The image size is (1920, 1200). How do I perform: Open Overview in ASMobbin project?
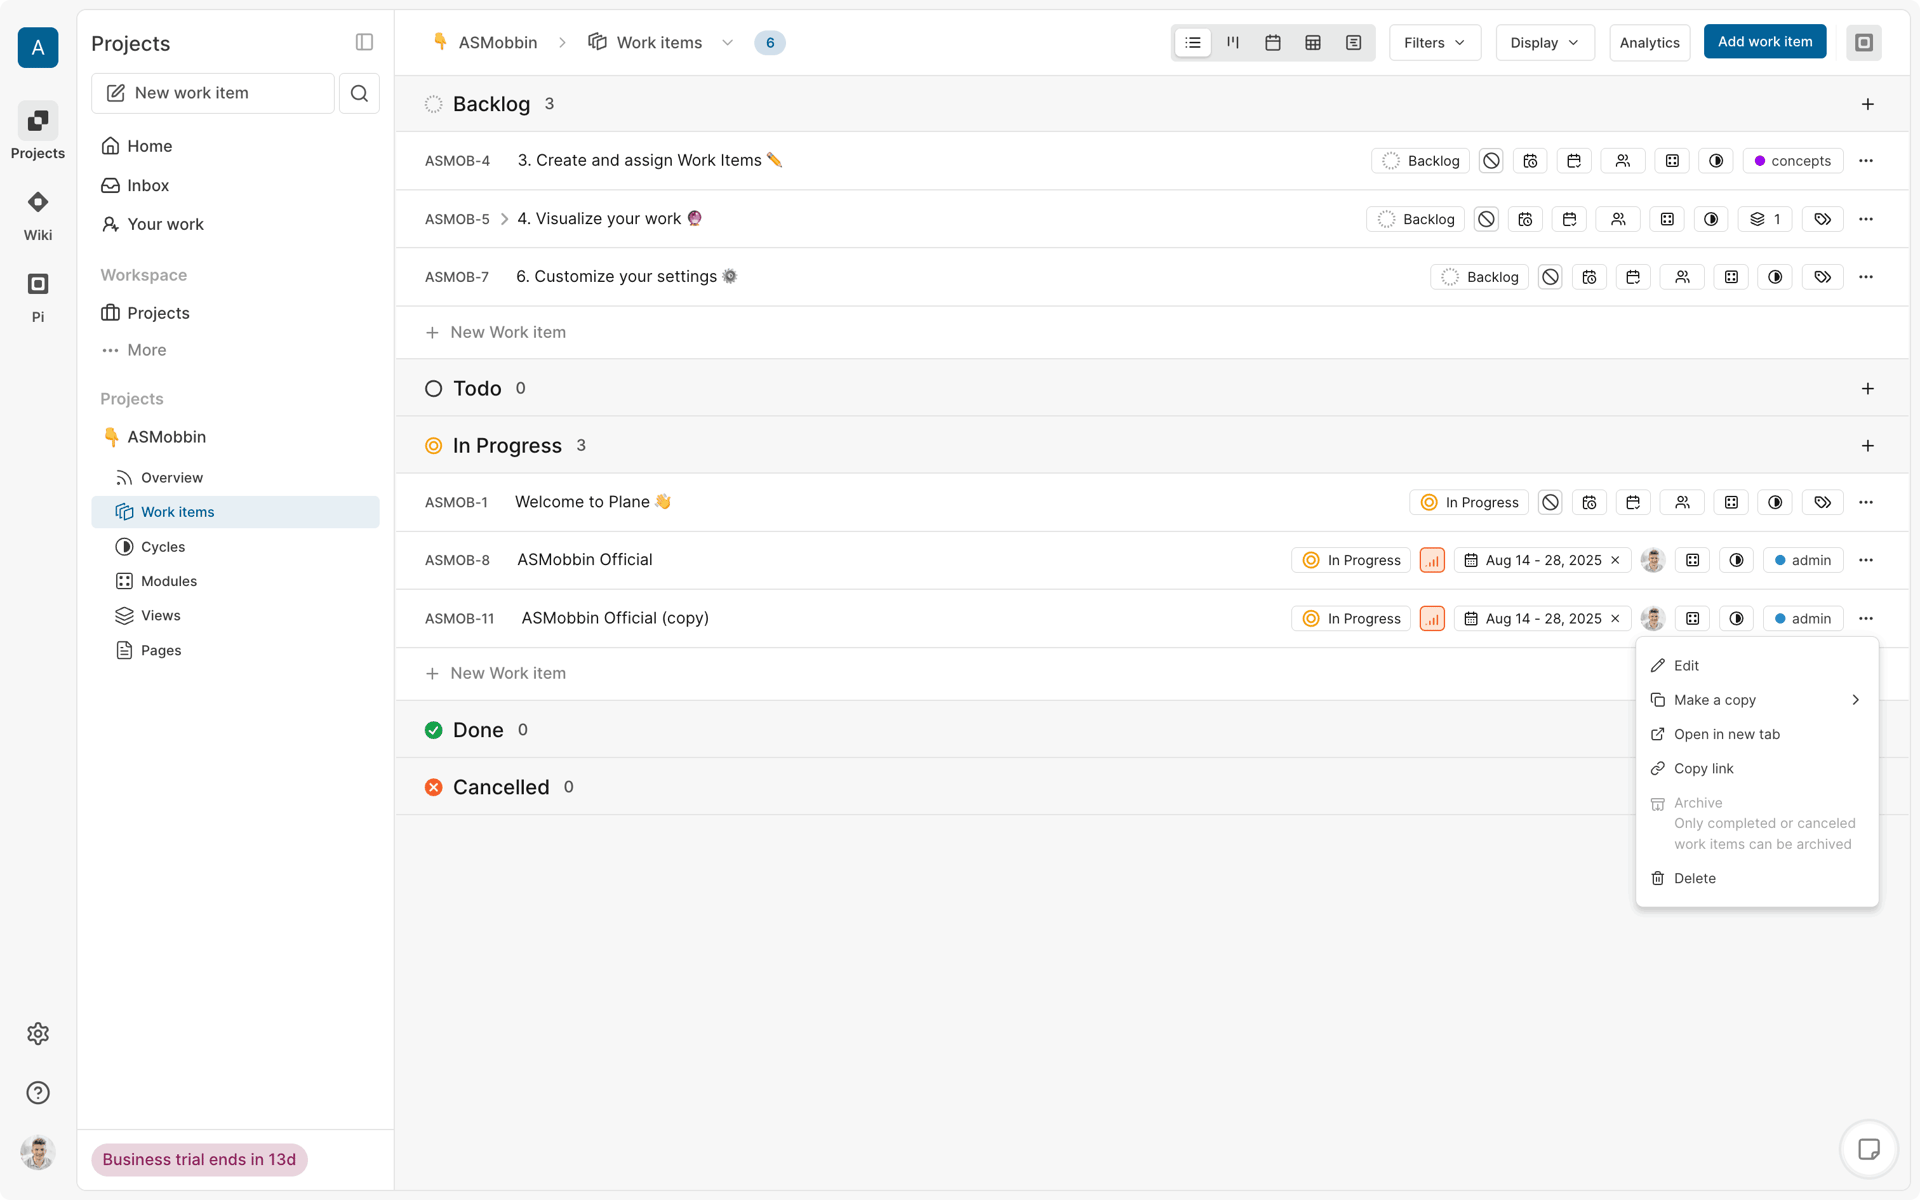(235, 478)
